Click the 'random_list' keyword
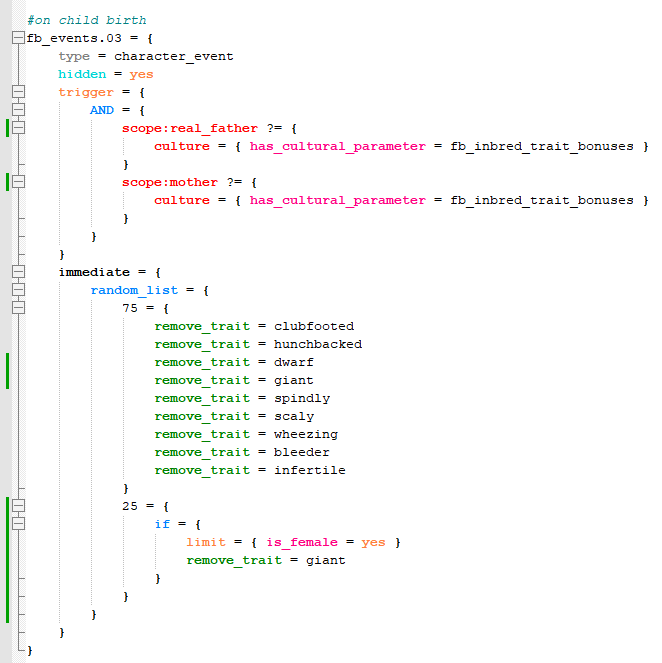This screenshot has width=662, height=663. [134, 290]
